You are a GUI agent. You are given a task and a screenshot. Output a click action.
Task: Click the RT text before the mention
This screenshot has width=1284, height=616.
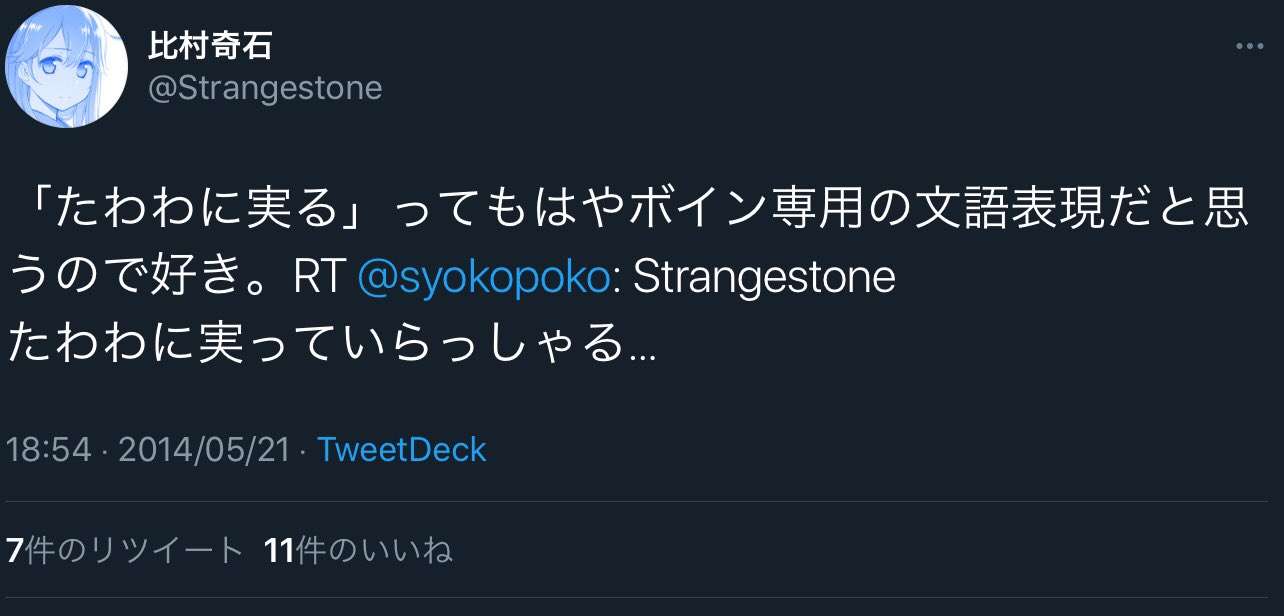coord(319,277)
